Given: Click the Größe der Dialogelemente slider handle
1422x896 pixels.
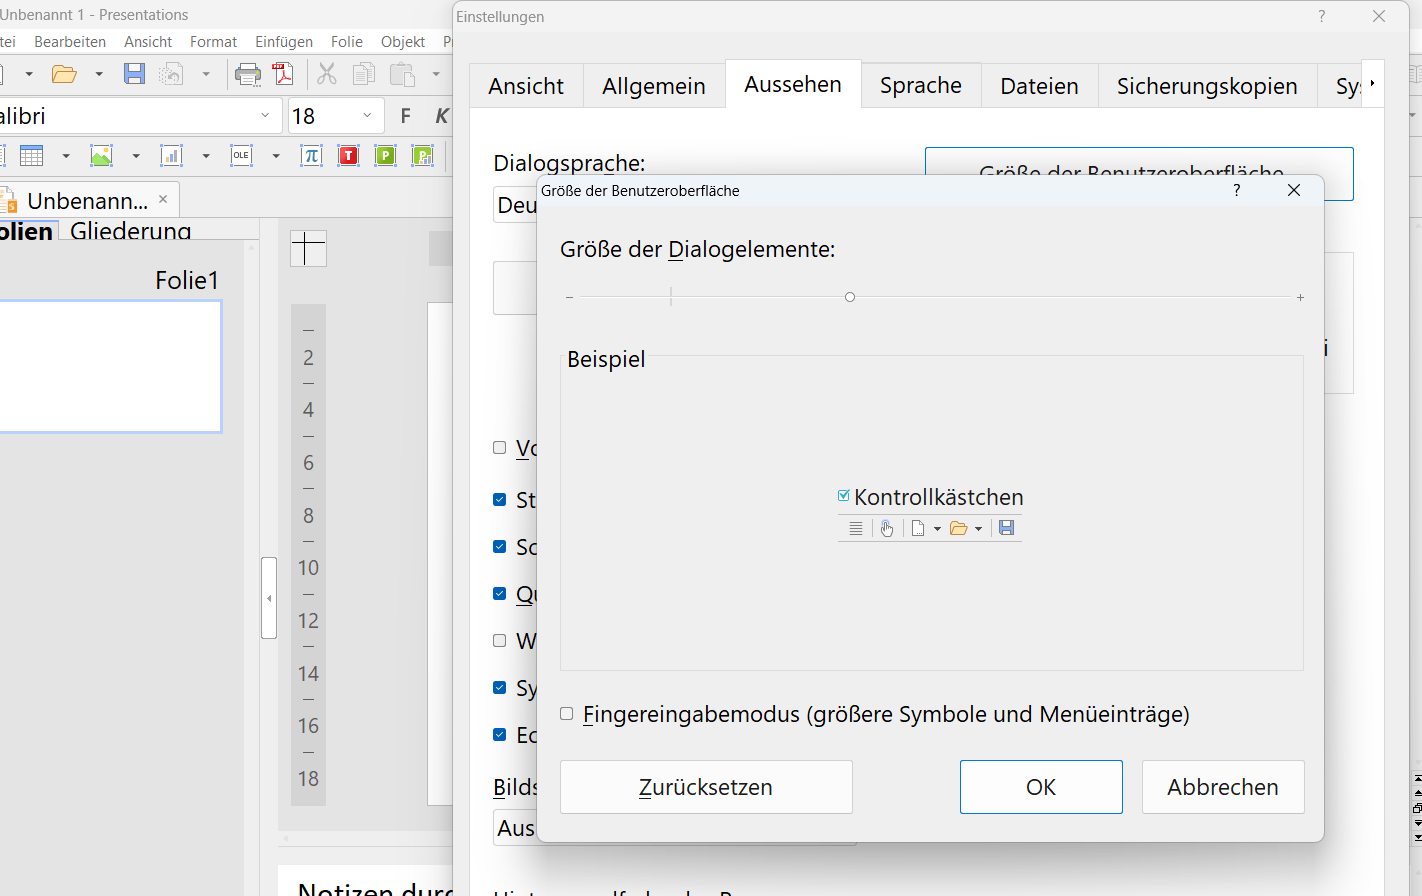Looking at the screenshot, I should tap(850, 297).
